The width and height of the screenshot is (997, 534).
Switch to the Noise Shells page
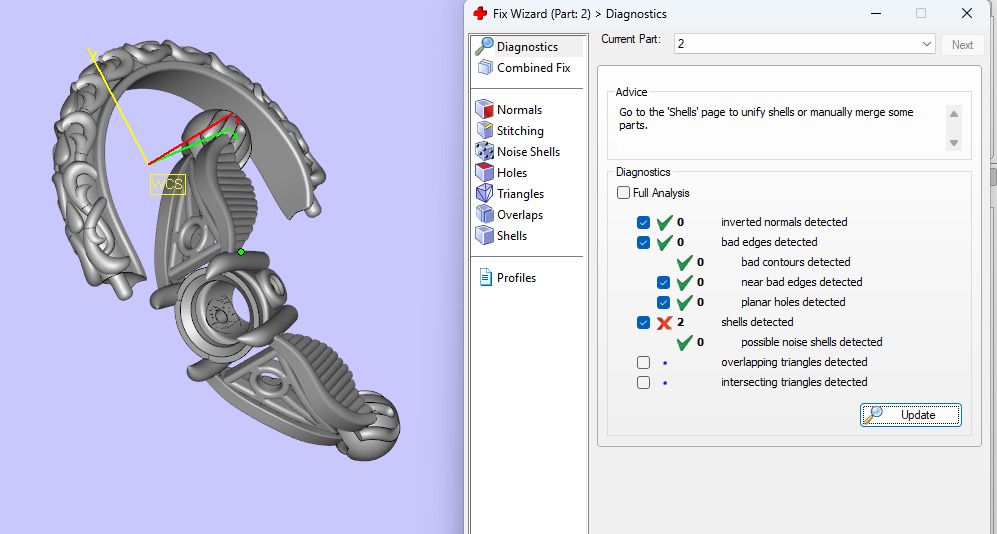pyautogui.click(x=528, y=151)
